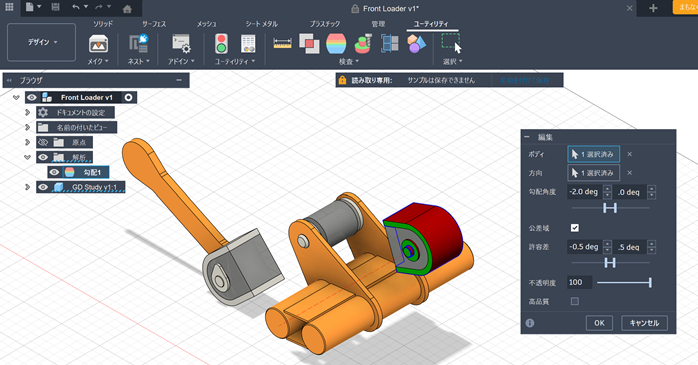The height and width of the screenshot is (365, 698).
Task: Click the lock icon in read-only bar
Action: [342, 80]
